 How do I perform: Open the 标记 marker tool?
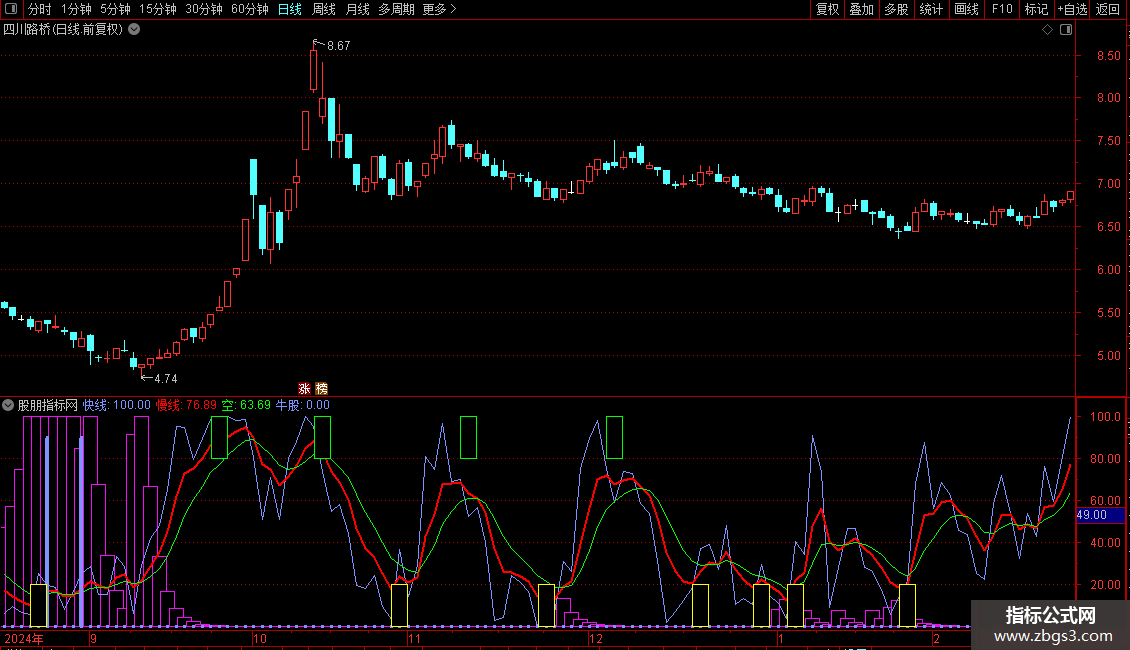(x=1036, y=10)
